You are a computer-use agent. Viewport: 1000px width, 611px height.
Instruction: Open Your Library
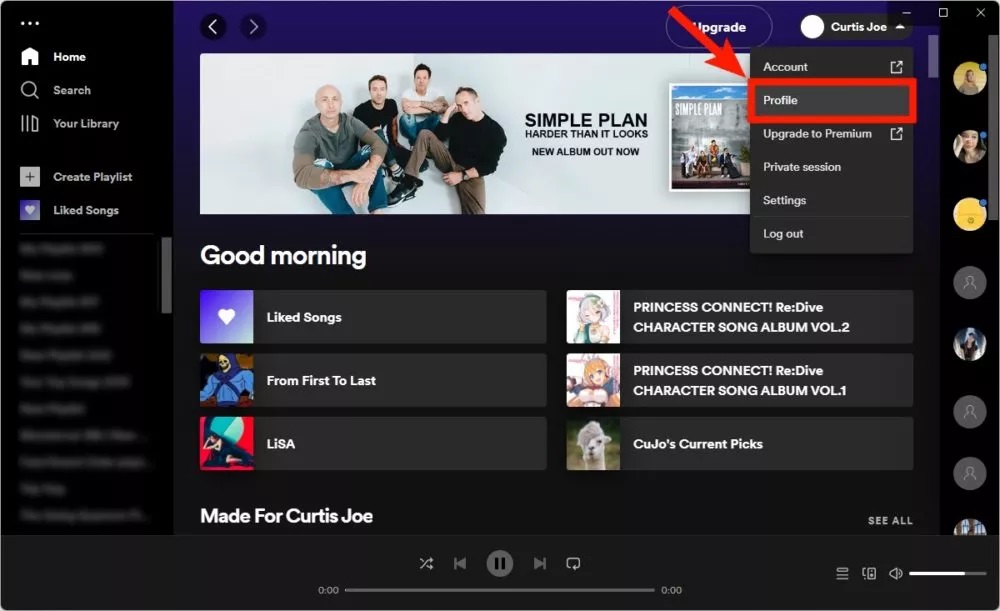click(30, 123)
